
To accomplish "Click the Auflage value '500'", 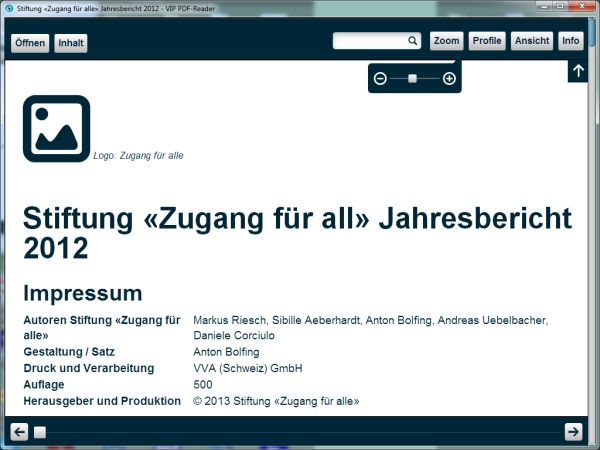I will click(203, 385).
